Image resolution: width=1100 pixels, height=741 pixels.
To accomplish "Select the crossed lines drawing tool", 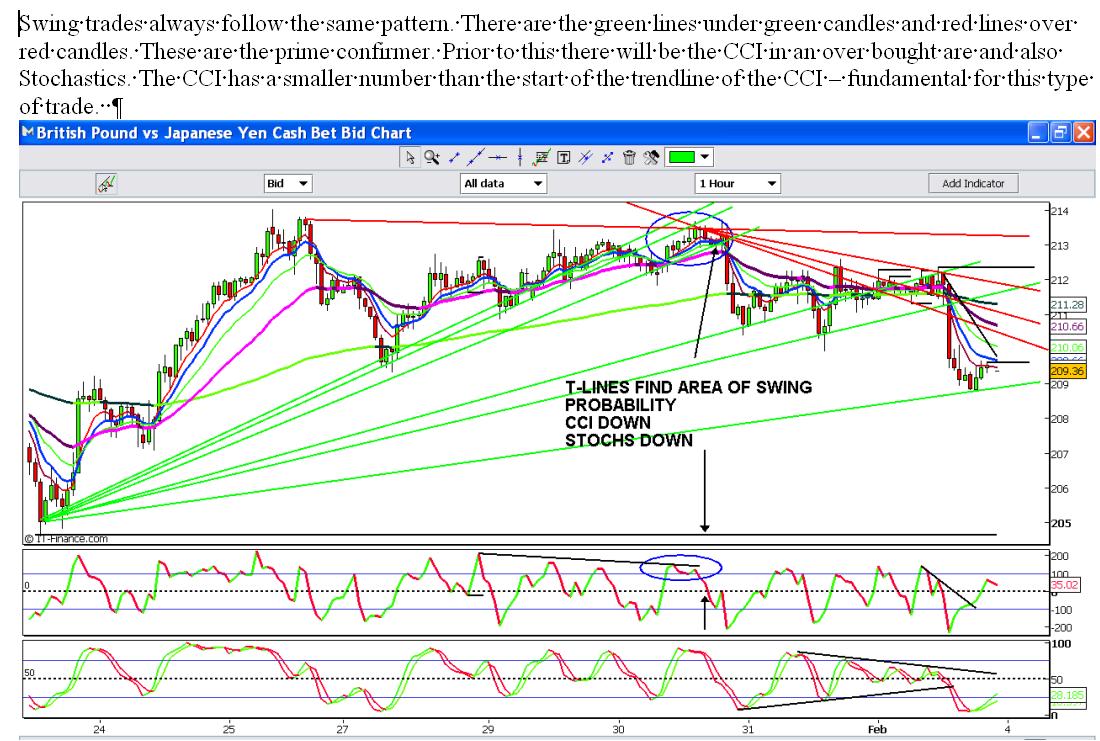I will [x=607, y=157].
